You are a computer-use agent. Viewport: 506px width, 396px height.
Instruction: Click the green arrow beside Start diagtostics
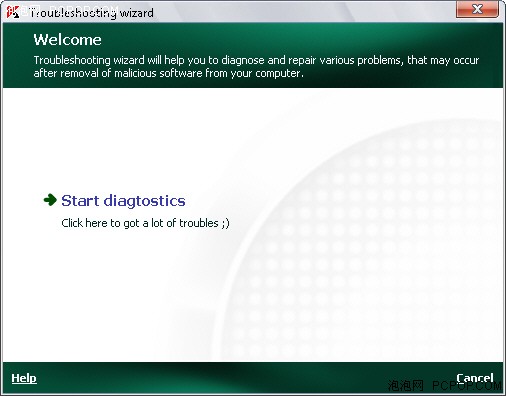click(x=50, y=200)
